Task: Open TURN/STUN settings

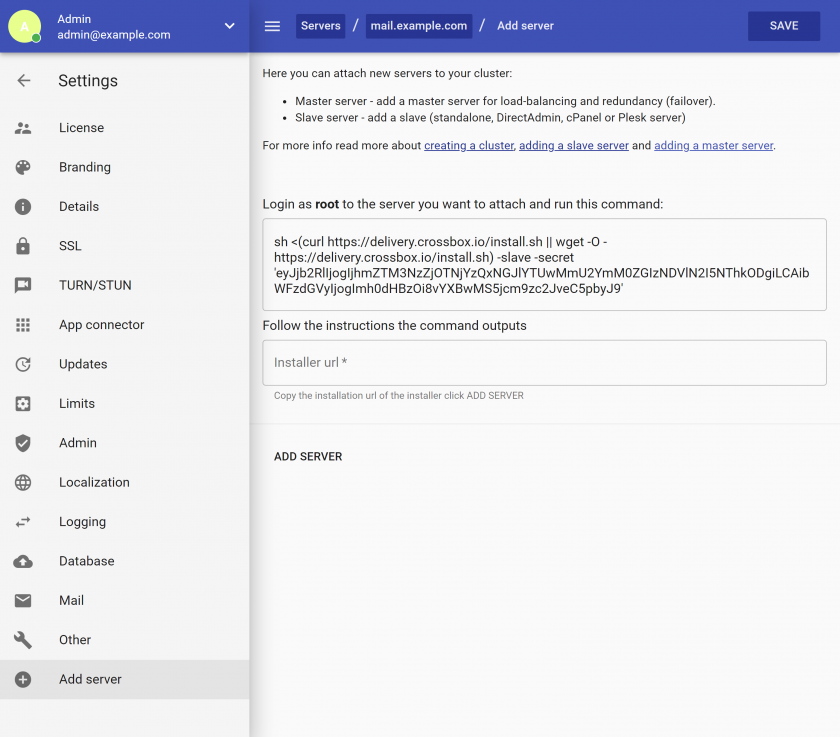Action: pyautogui.click(x=124, y=285)
